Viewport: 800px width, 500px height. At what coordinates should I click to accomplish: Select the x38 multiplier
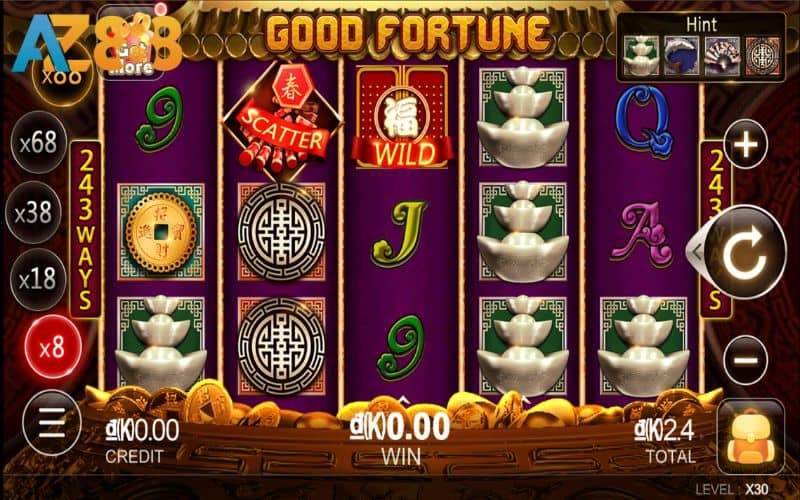(x=34, y=212)
